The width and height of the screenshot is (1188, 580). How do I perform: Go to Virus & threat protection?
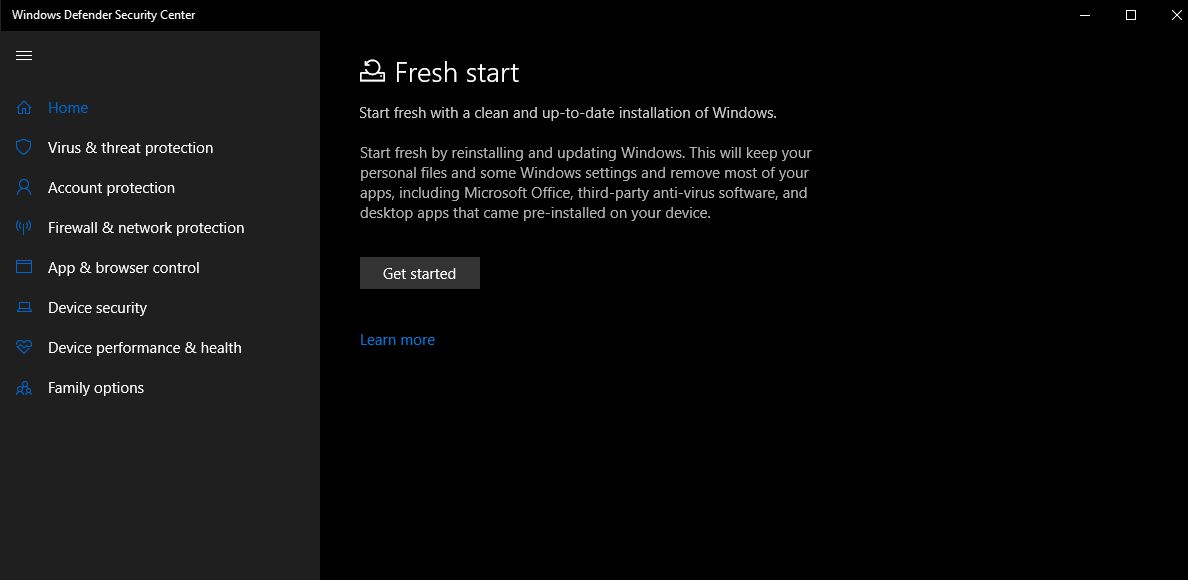[x=130, y=148]
